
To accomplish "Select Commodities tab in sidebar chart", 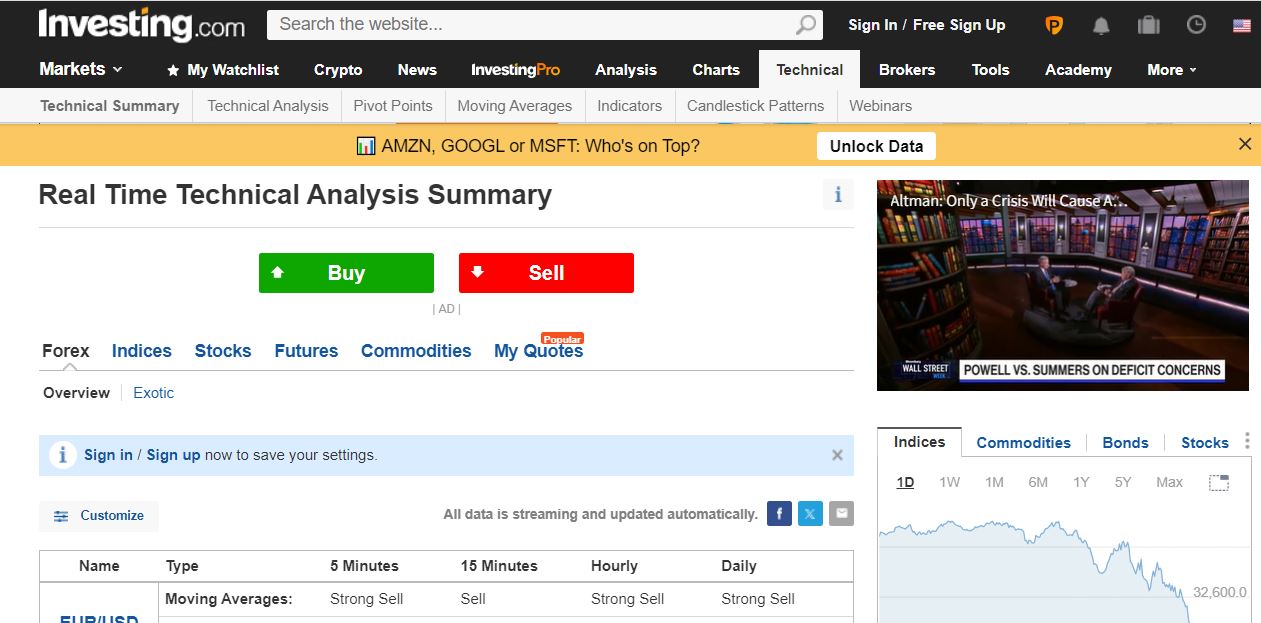I will click(x=1023, y=443).
